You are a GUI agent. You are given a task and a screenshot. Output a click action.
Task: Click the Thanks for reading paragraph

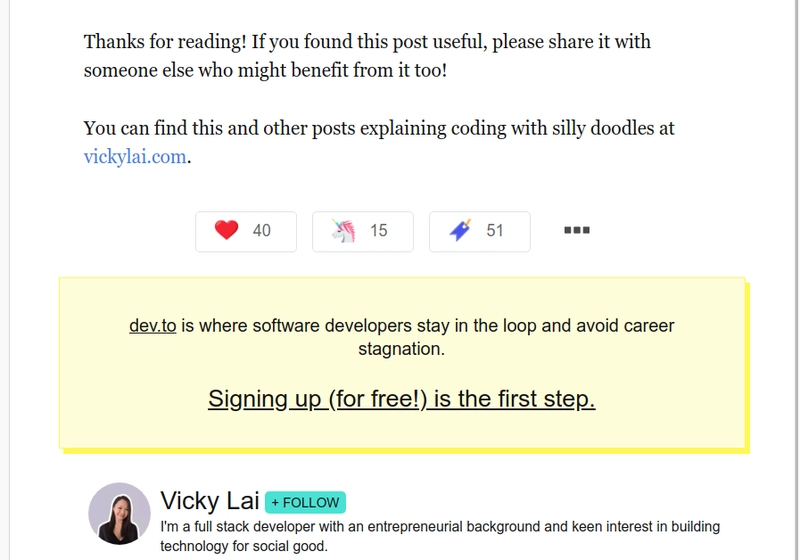tap(367, 56)
